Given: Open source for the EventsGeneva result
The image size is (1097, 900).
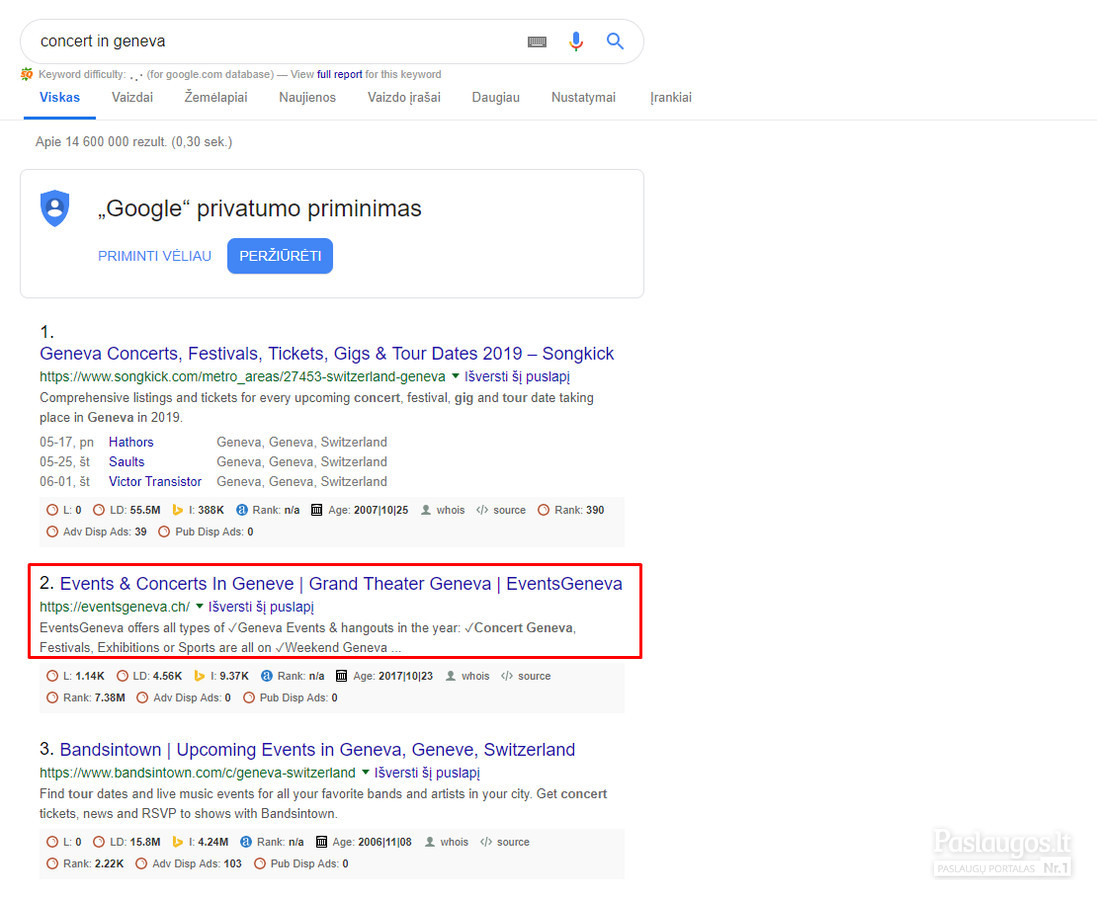Looking at the screenshot, I should coord(526,676).
